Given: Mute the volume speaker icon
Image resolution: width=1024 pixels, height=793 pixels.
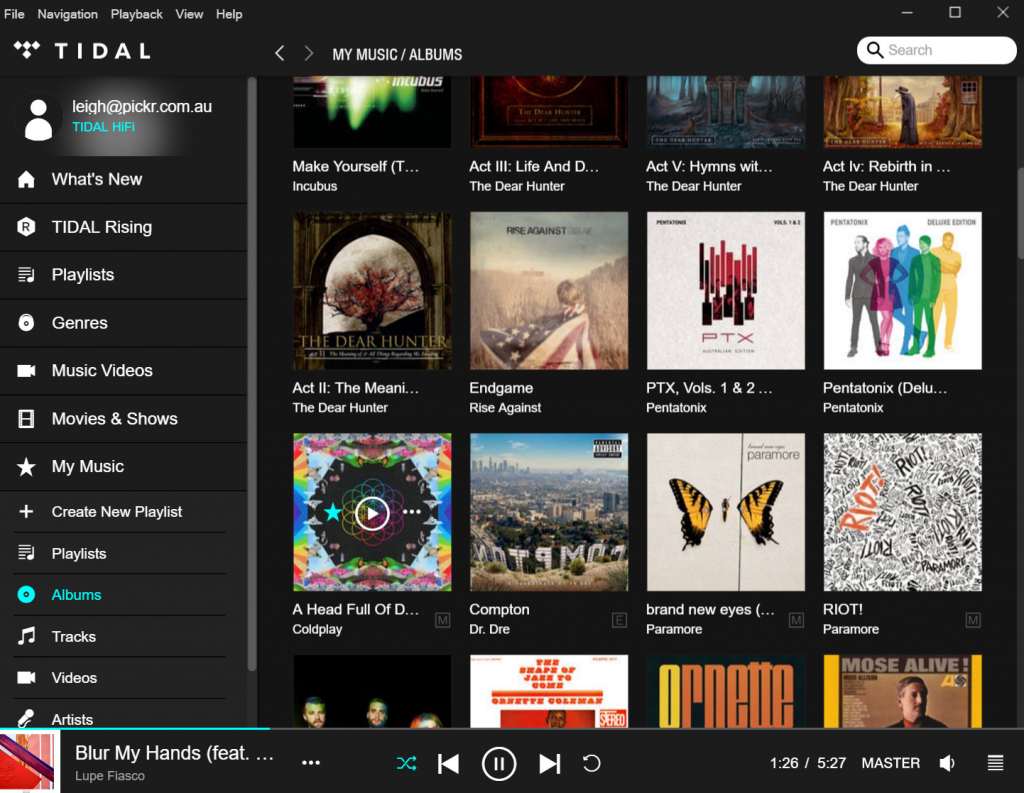Looking at the screenshot, I should point(947,763).
